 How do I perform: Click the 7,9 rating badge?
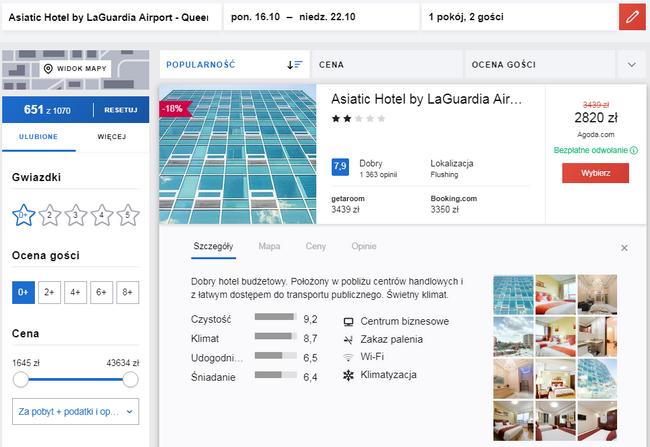coord(340,166)
